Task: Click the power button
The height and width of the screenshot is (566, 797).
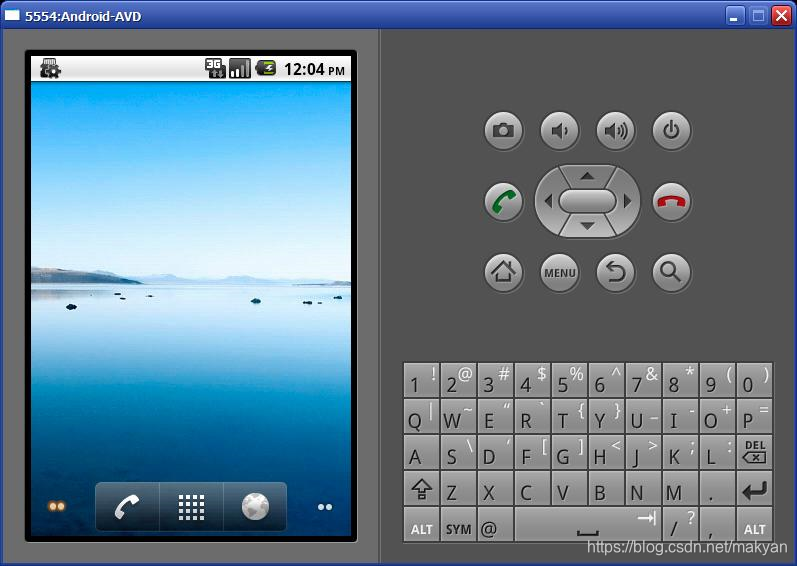Action: pyautogui.click(x=671, y=131)
